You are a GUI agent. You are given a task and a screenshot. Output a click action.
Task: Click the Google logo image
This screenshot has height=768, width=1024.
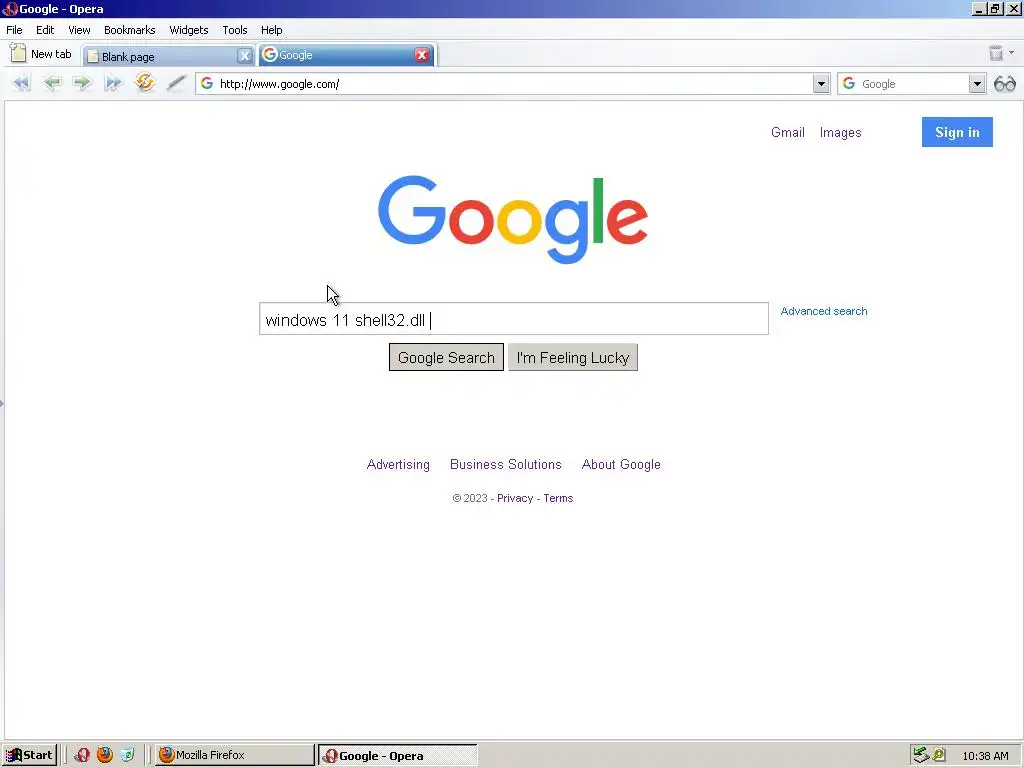(x=513, y=219)
